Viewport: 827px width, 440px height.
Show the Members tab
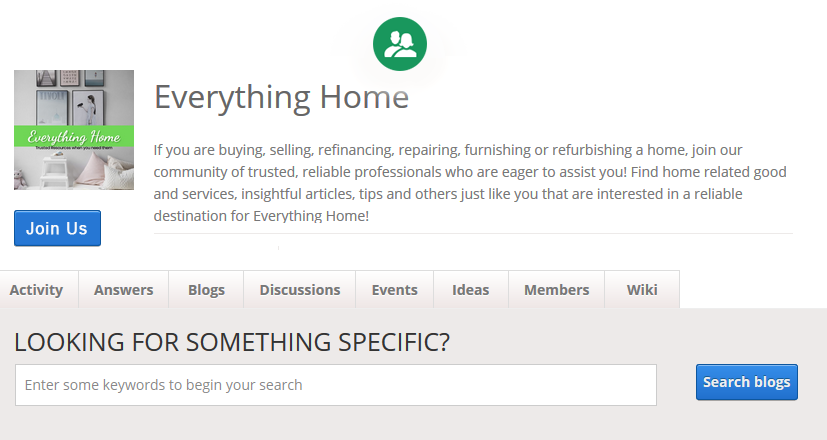(x=556, y=290)
